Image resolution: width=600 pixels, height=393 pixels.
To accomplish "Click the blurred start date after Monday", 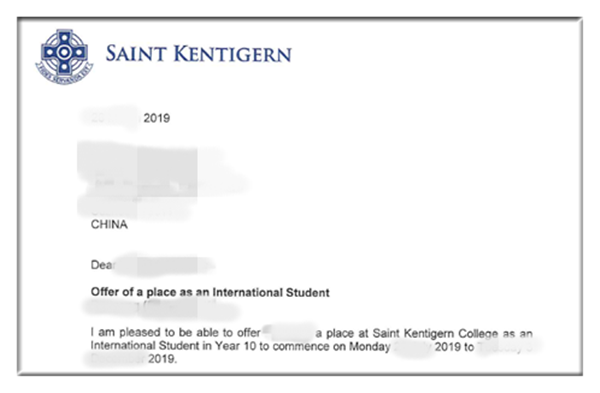I will click(412, 347).
